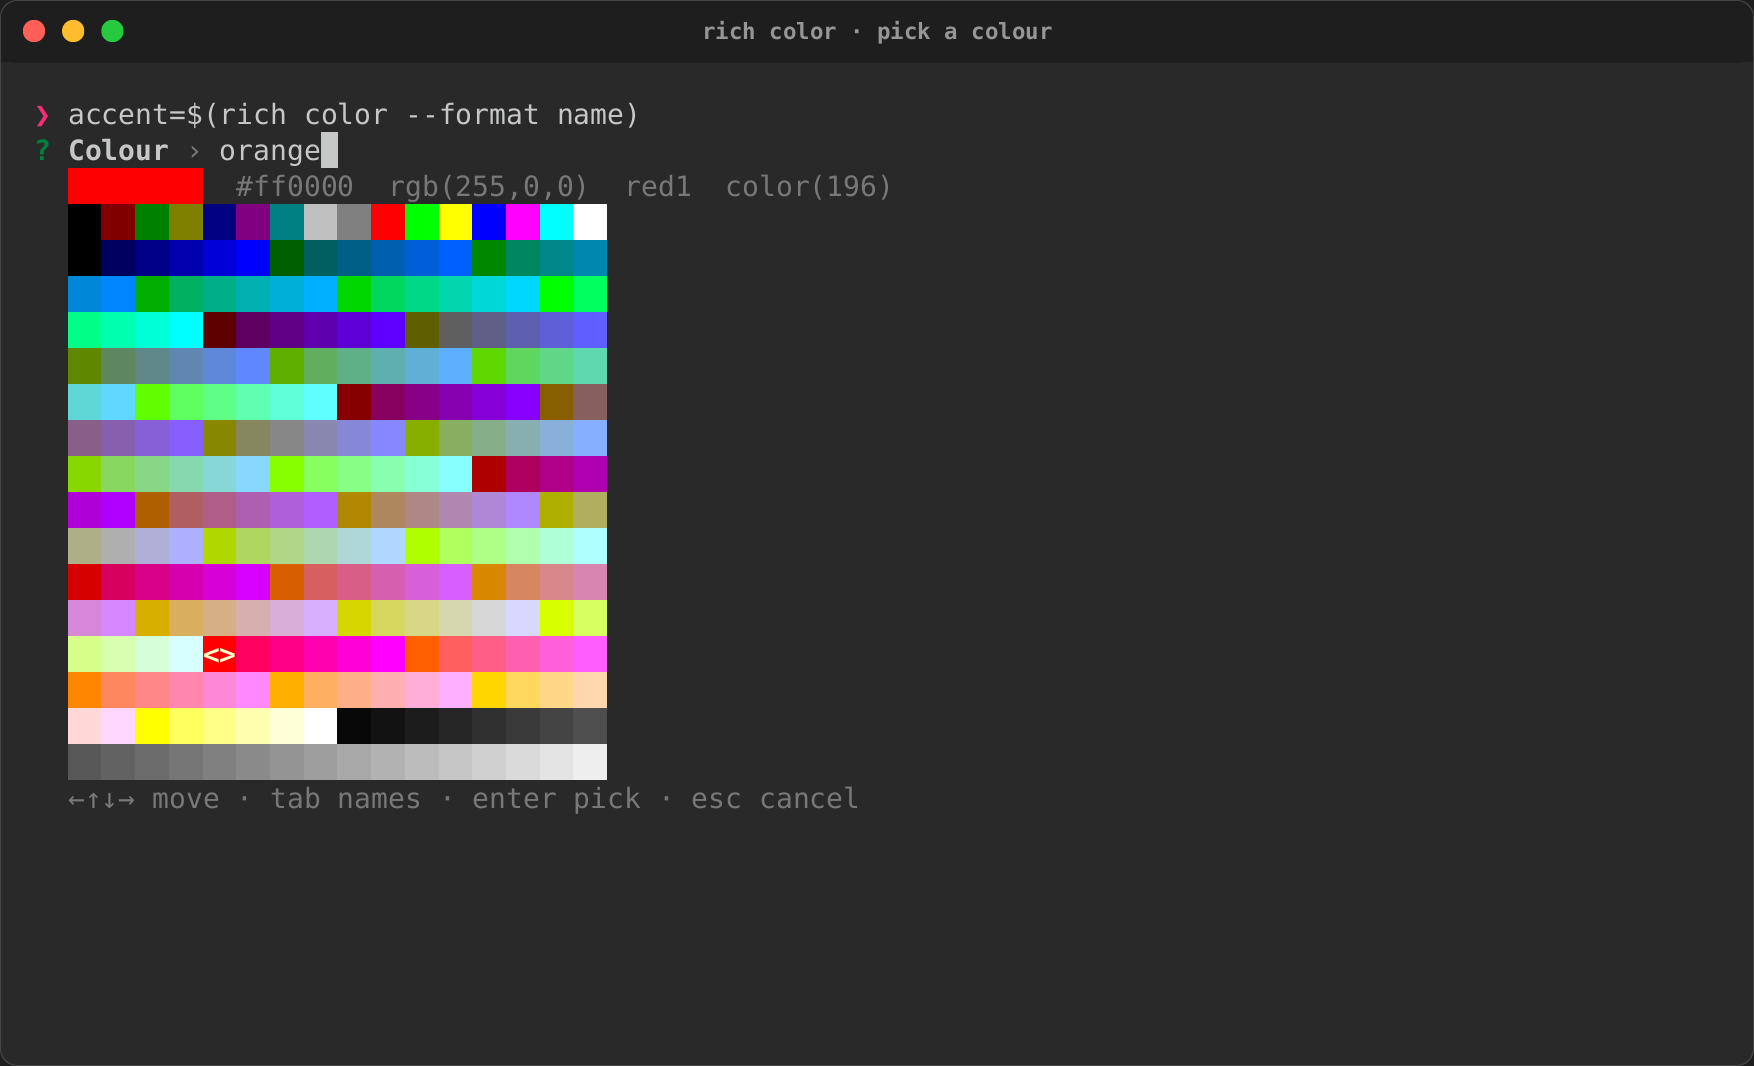Pick the bright yellow swatch in the top palette row

pos(455,222)
